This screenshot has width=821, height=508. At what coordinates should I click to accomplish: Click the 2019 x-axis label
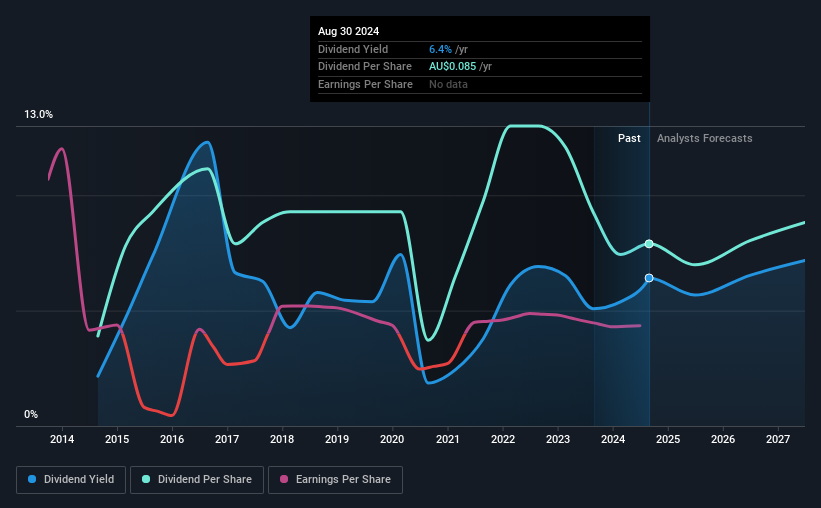(x=337, y=439)
